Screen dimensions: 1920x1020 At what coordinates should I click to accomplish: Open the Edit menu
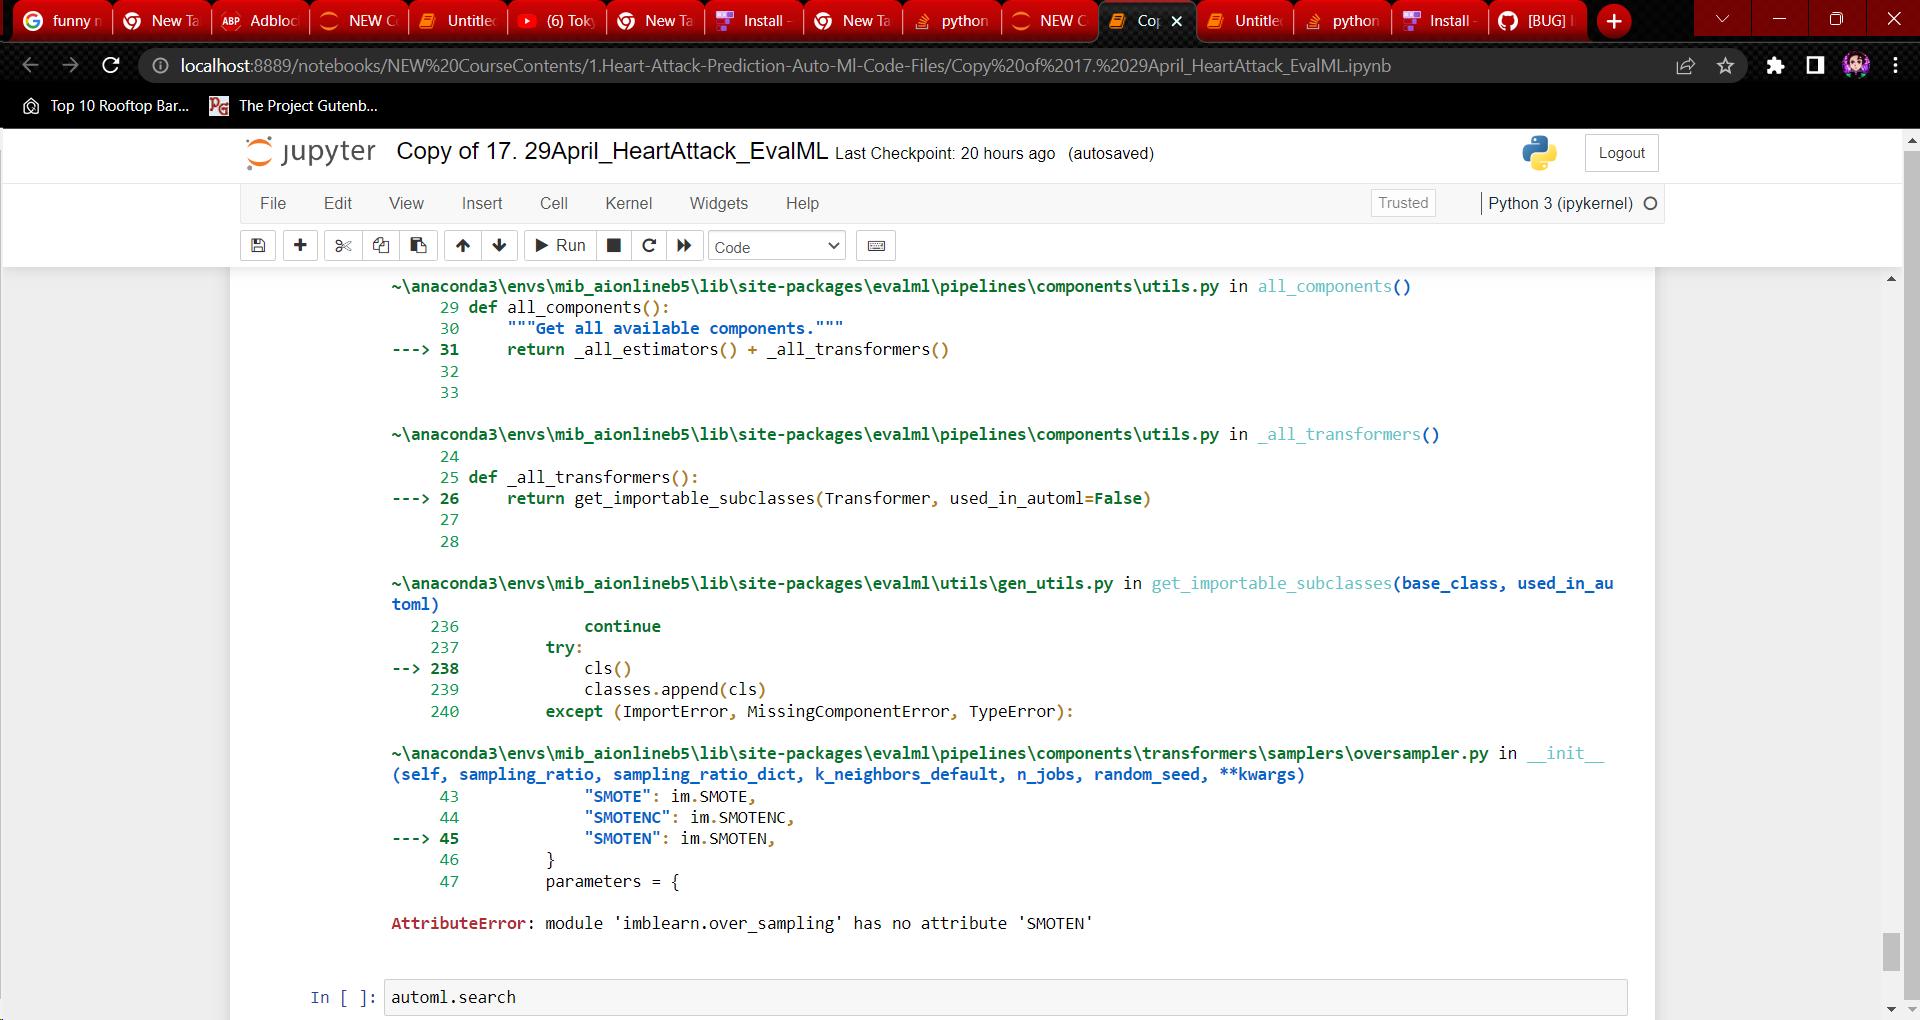(338, 203)
